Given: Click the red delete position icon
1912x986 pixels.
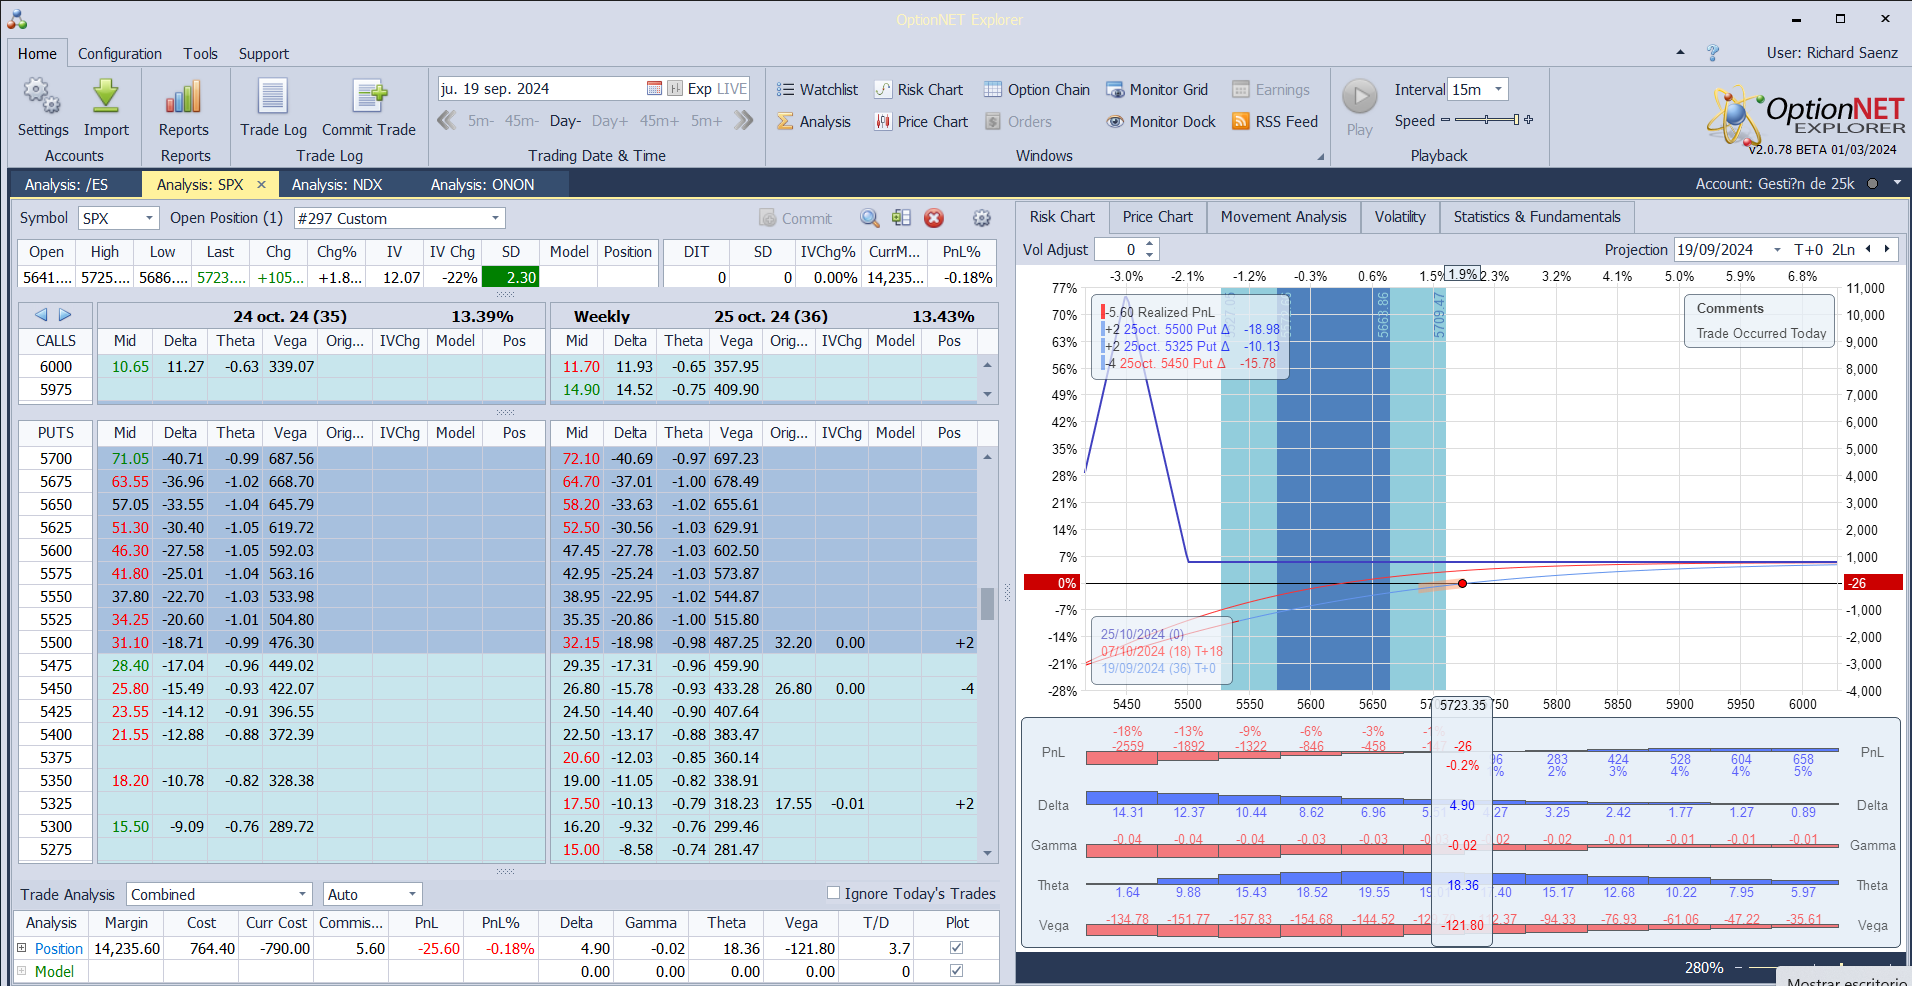Looking at the screenshot, I should 934,218.
